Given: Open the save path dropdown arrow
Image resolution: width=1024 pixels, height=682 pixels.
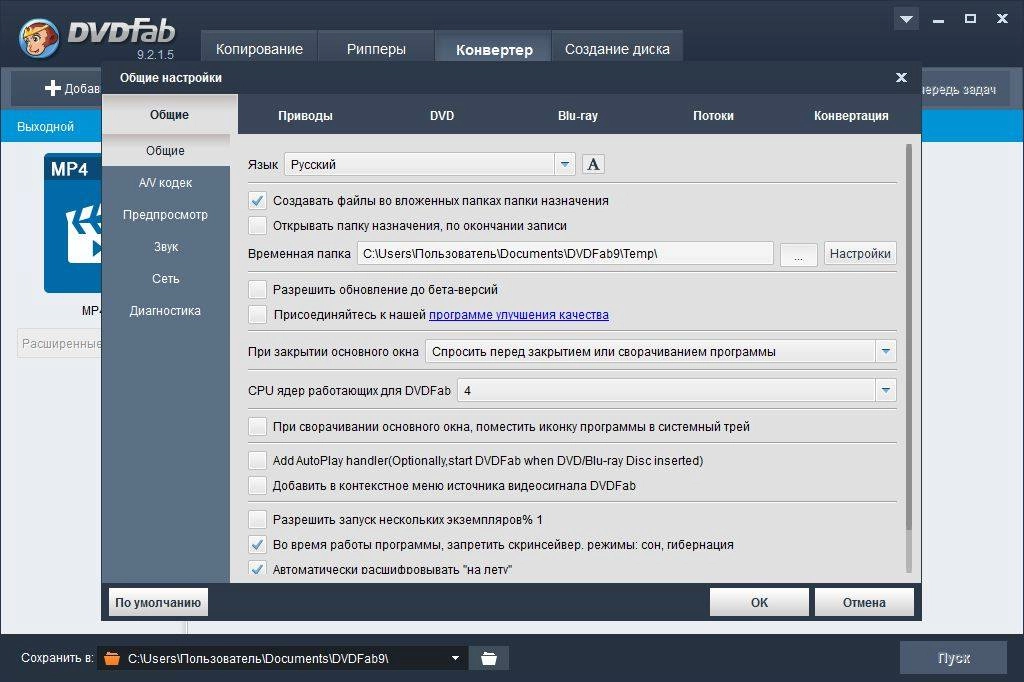Looking at the screenshot, I should point(455,658).
